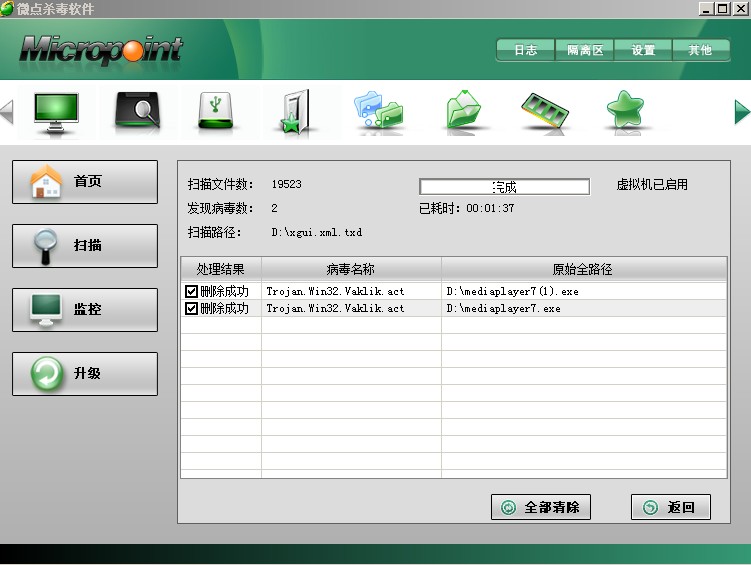Open the 监控 monitoring section
Viewport: 751px width, 565px height.
click(85, 310)
